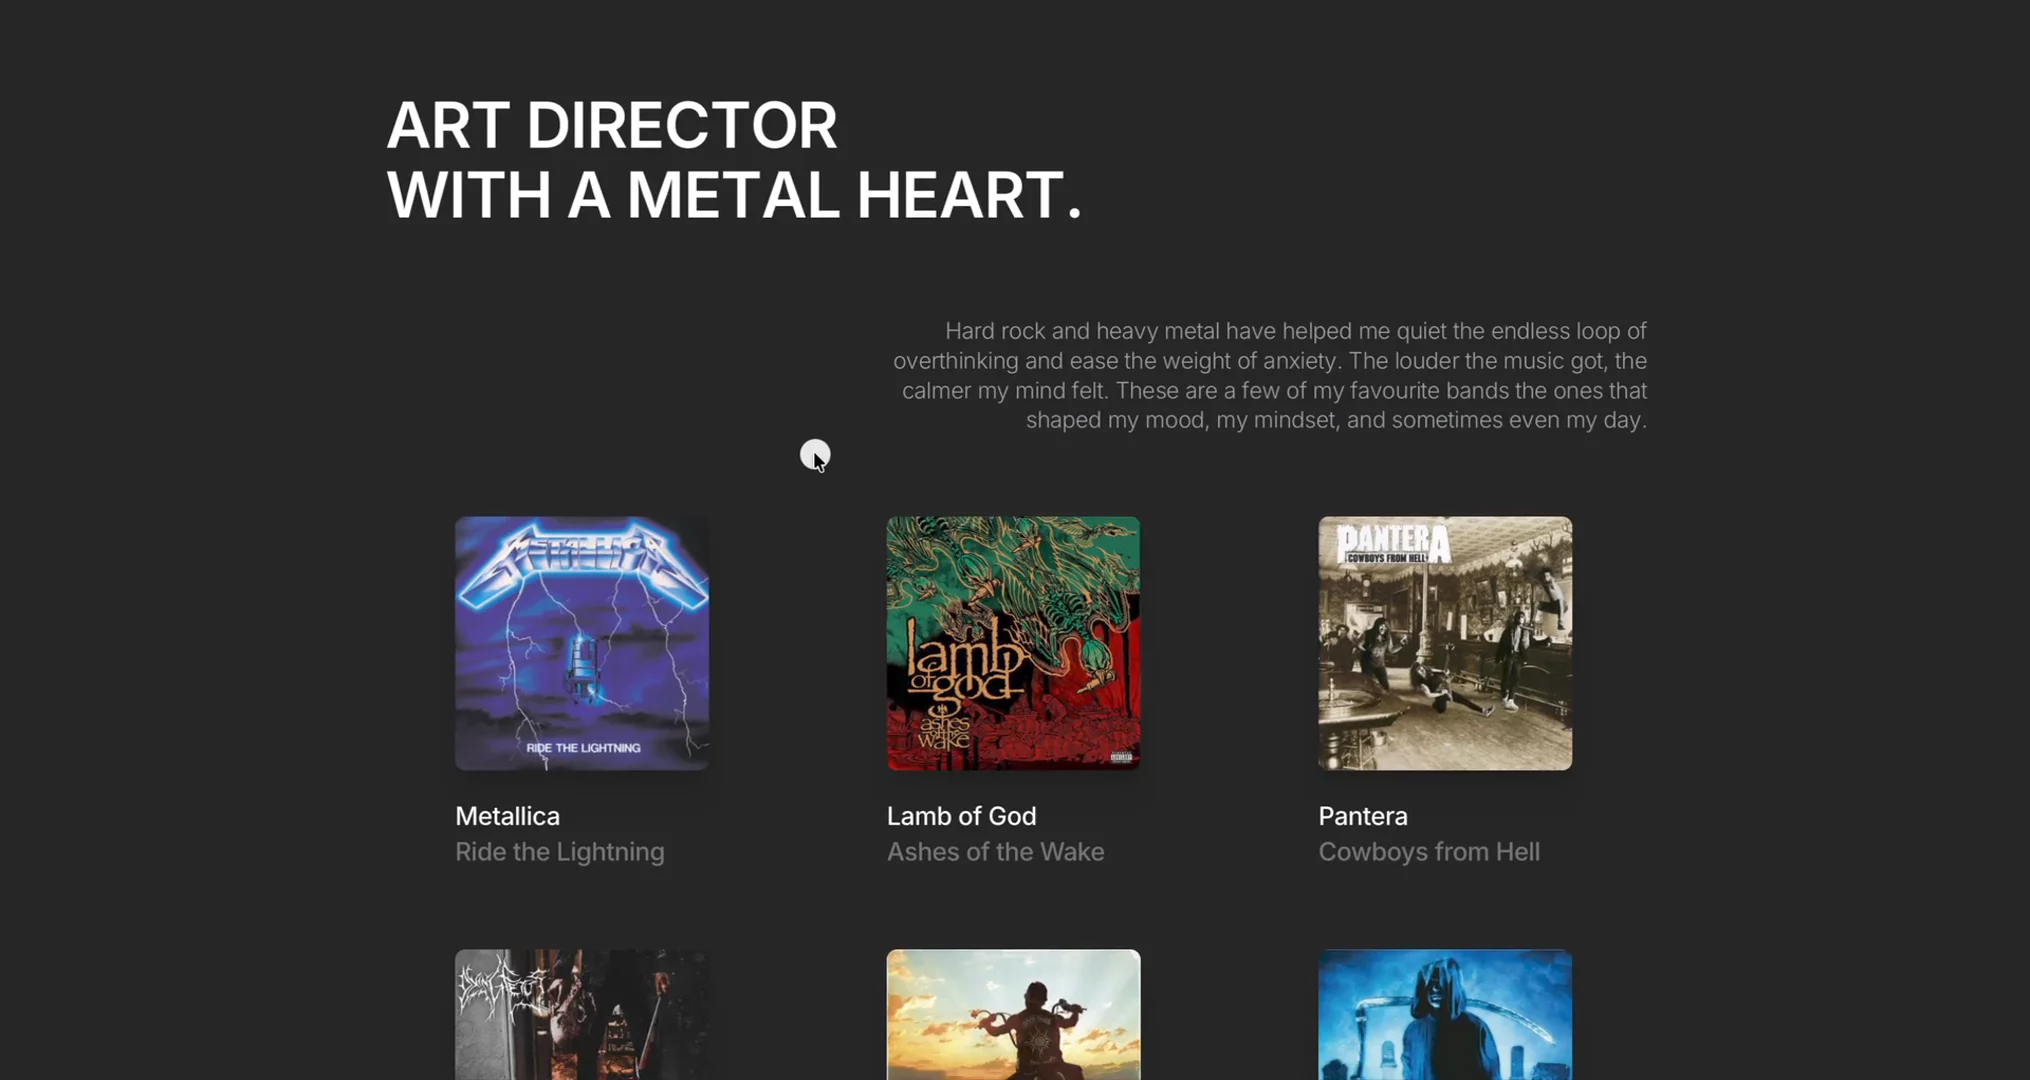Click the 'Ashes of the Wake' album title
Image resolution: width=2030 pixels, height=1080 pixels.
(995, 852)
